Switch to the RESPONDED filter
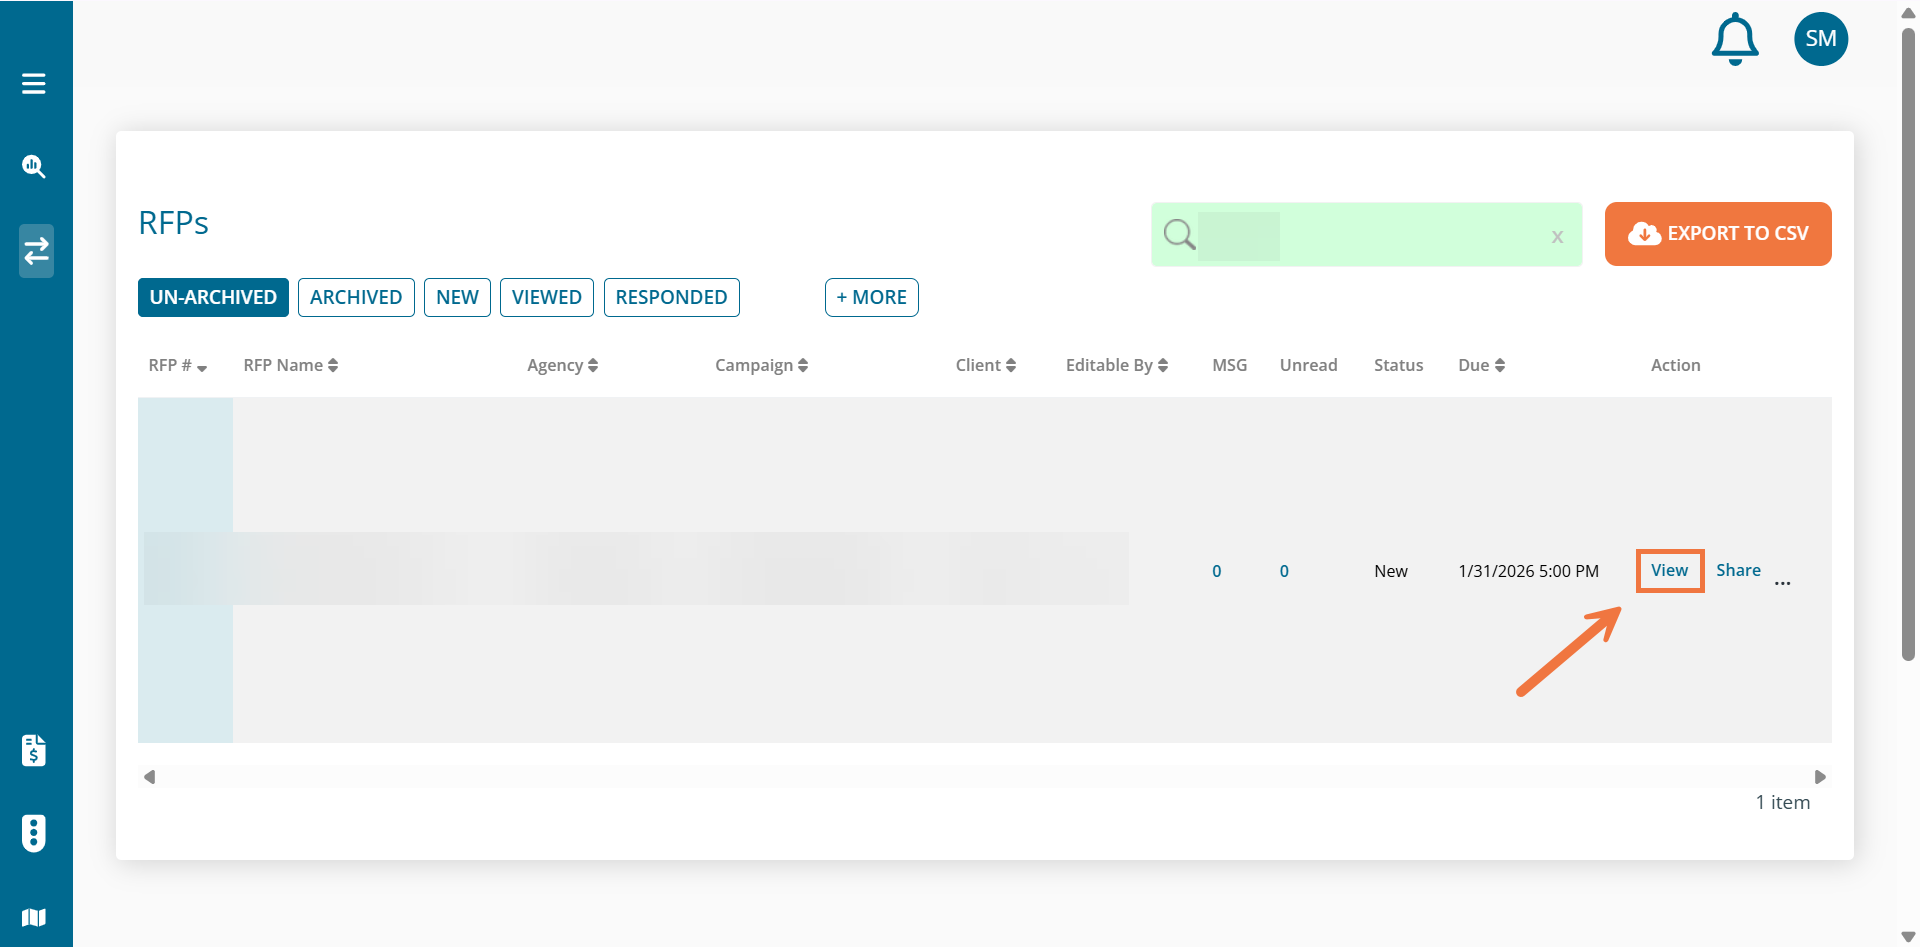The width and height of the screenshot is (1920, 947). pyautogui.click(x=671, y=298)
